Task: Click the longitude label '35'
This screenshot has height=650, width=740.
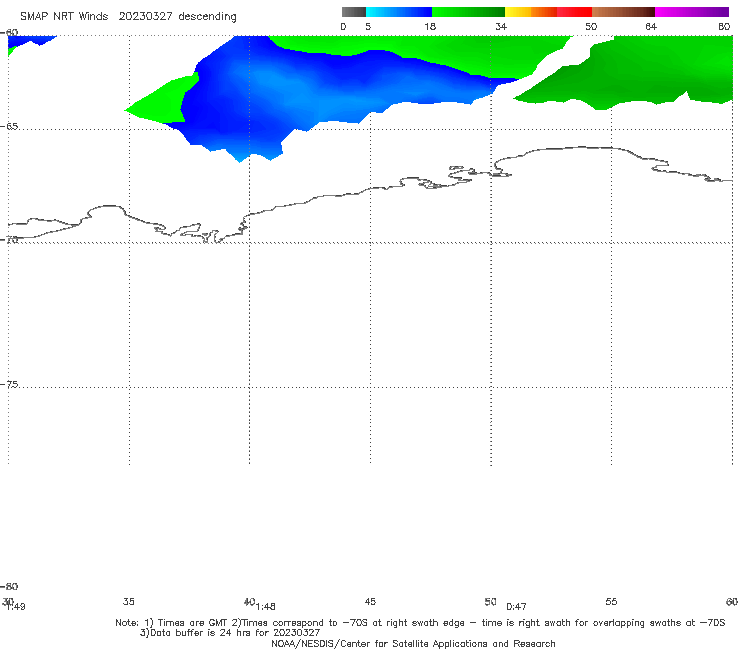Action: (129, 601)
